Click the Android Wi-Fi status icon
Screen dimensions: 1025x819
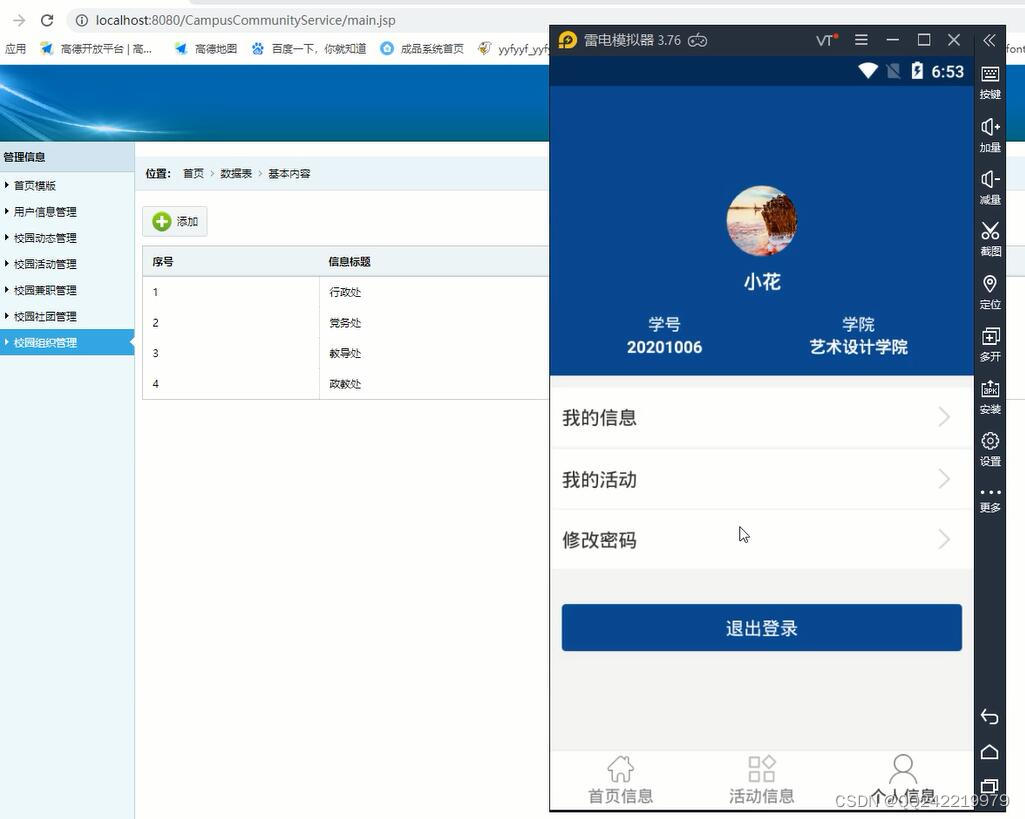[x=868, y=71]
